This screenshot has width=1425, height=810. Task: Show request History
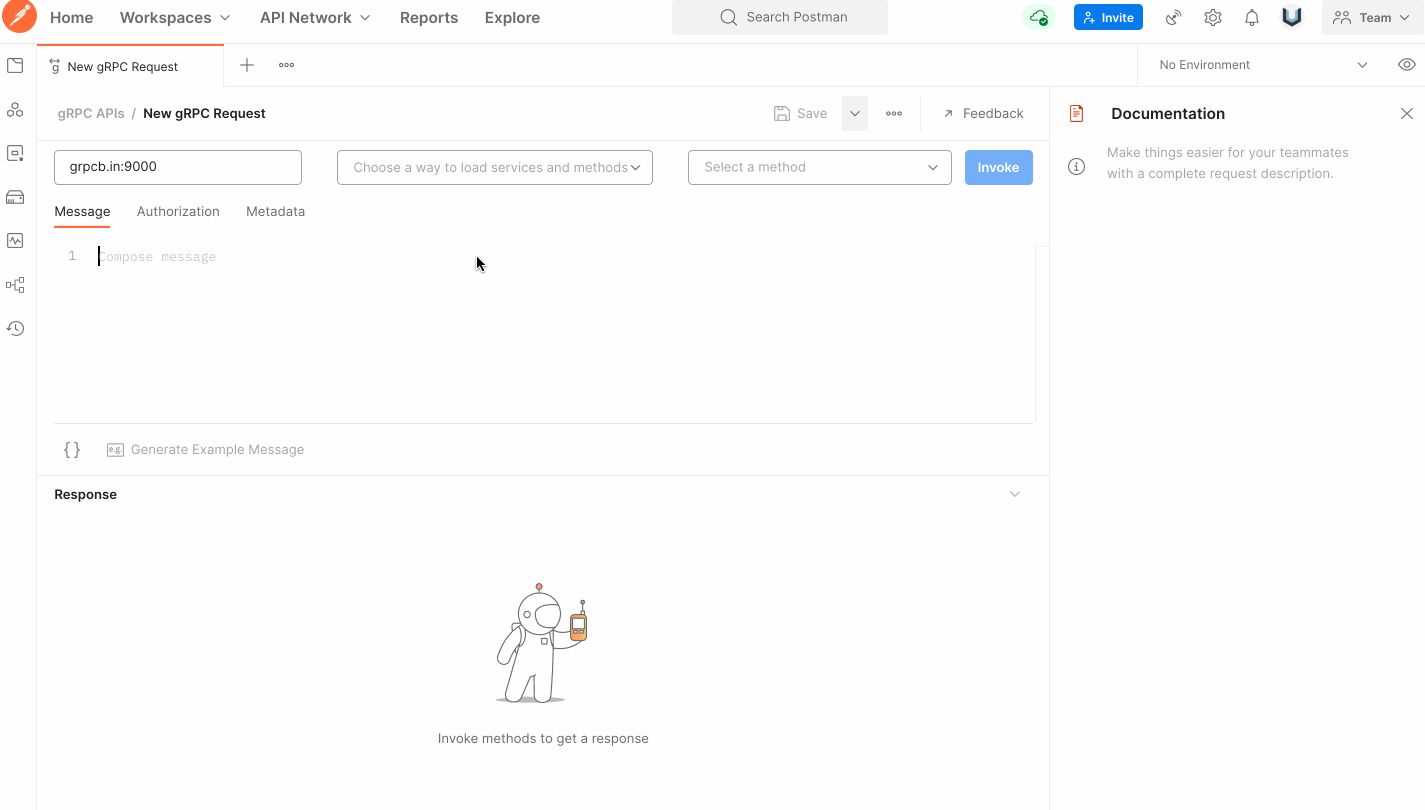[15, 328]
